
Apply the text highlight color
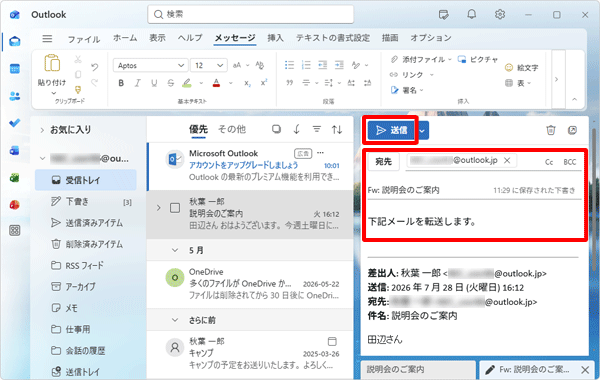tap(187, 83)
